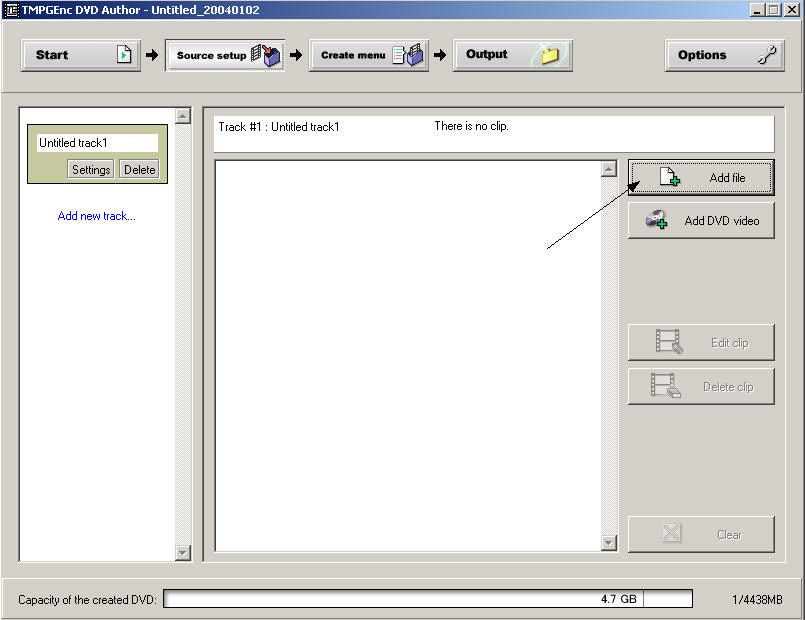Click the 'There is no clip.' text

pos(471,126)
